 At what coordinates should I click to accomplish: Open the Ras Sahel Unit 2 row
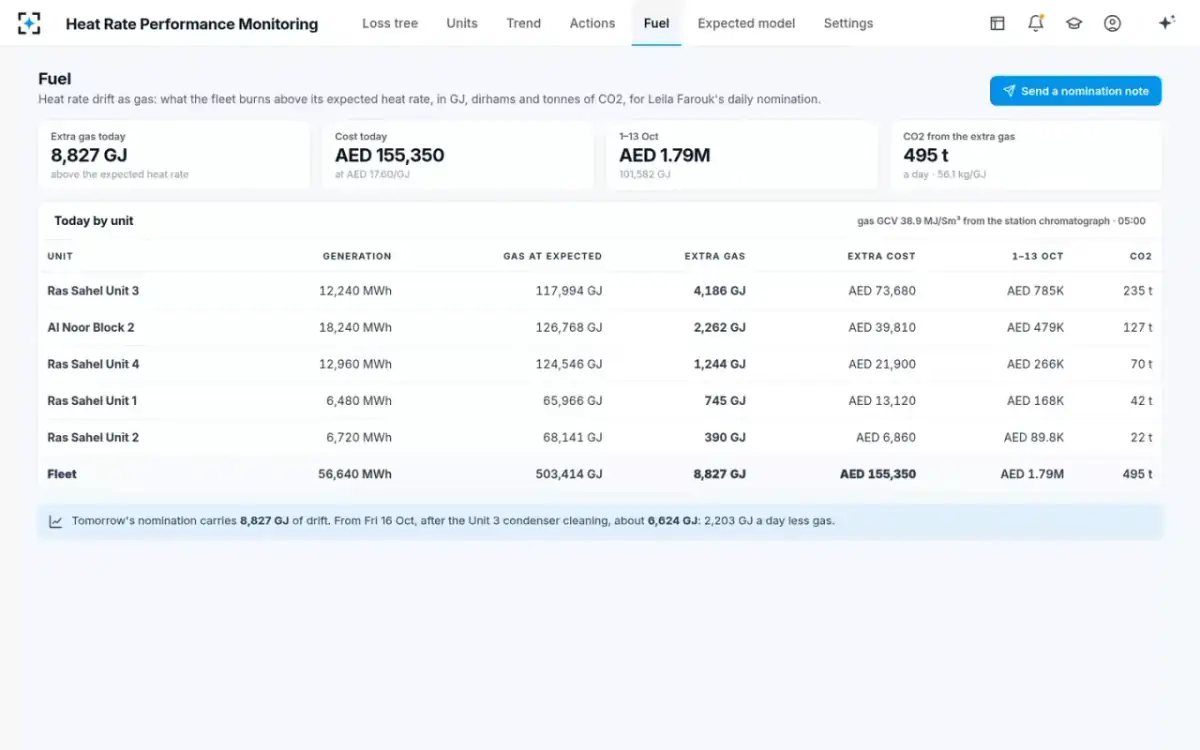click(600, 437)
